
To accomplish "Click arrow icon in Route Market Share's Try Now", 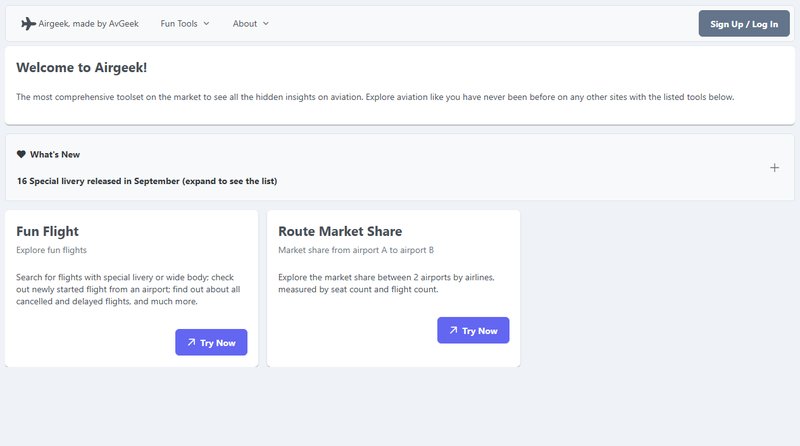I will click(453, 330).
